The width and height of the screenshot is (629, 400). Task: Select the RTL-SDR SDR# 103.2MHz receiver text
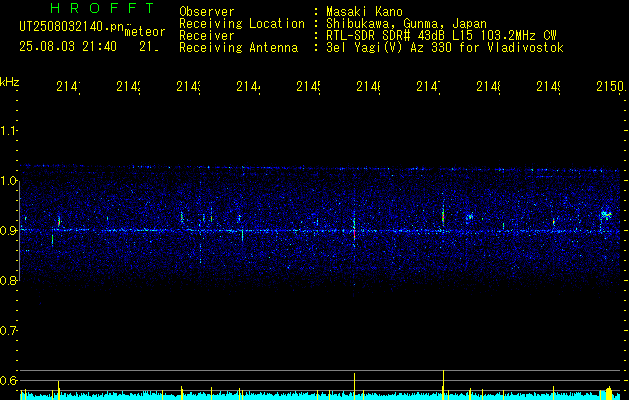(x=441, y=36)
